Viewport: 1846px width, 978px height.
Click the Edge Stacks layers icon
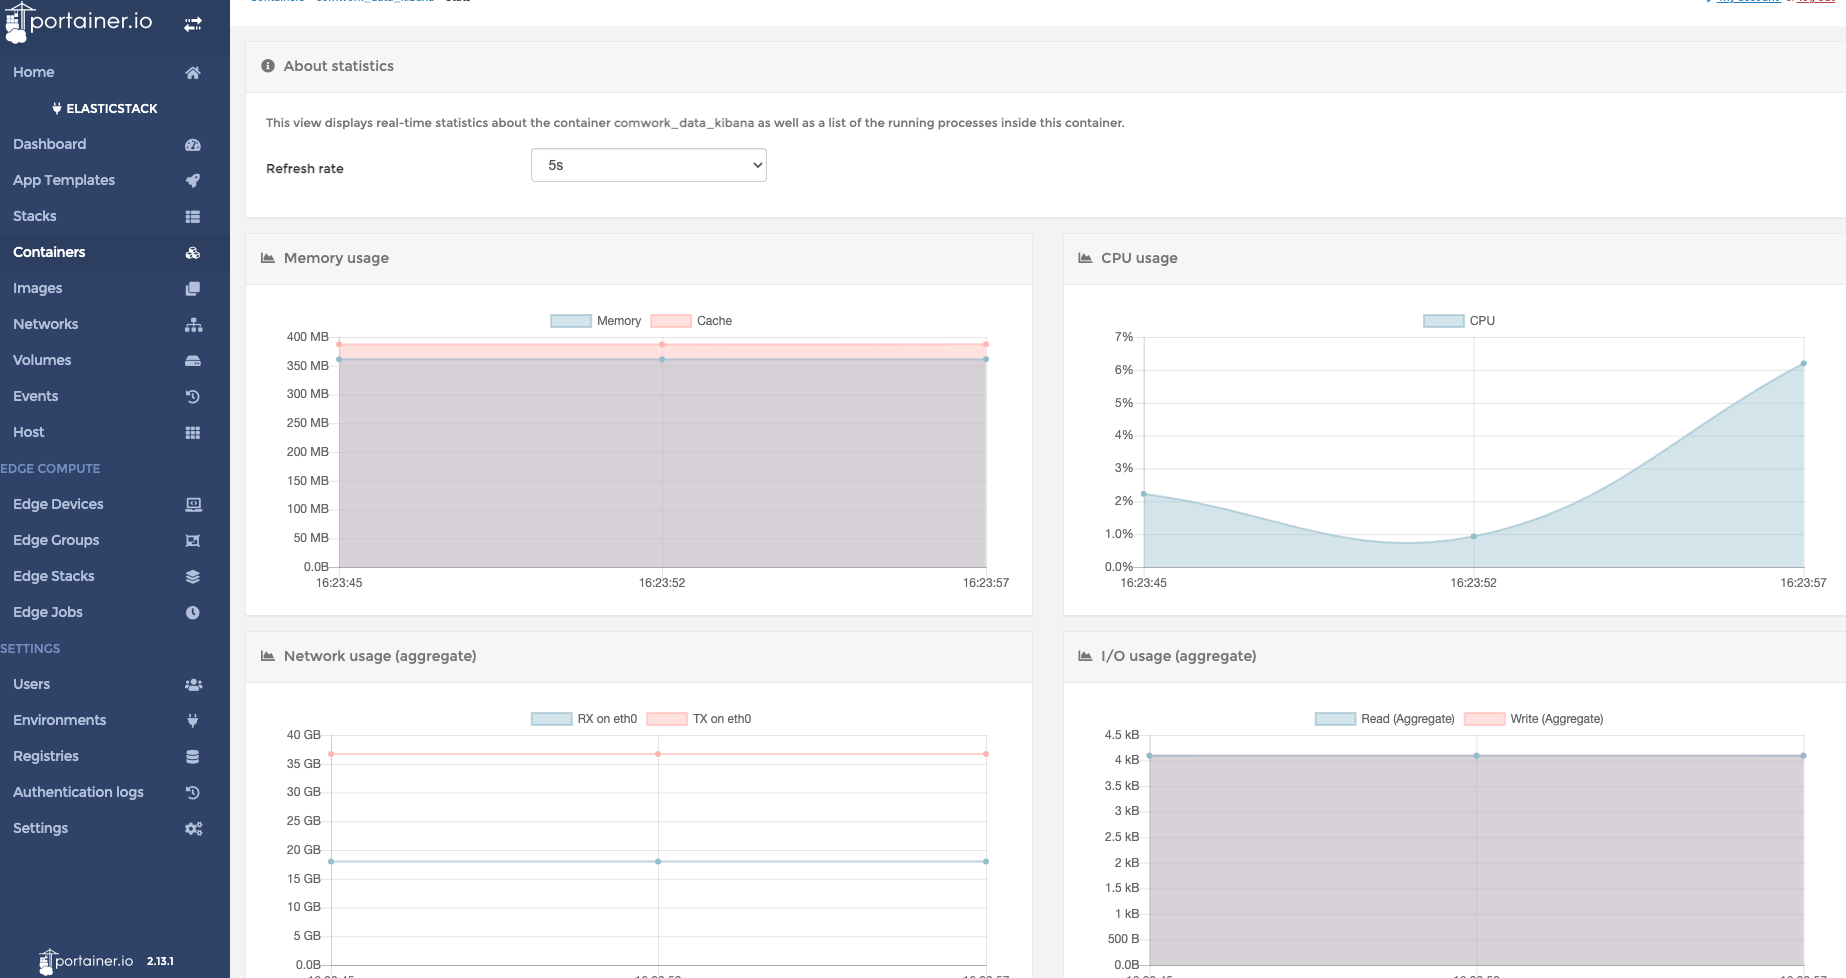point(193,577)
